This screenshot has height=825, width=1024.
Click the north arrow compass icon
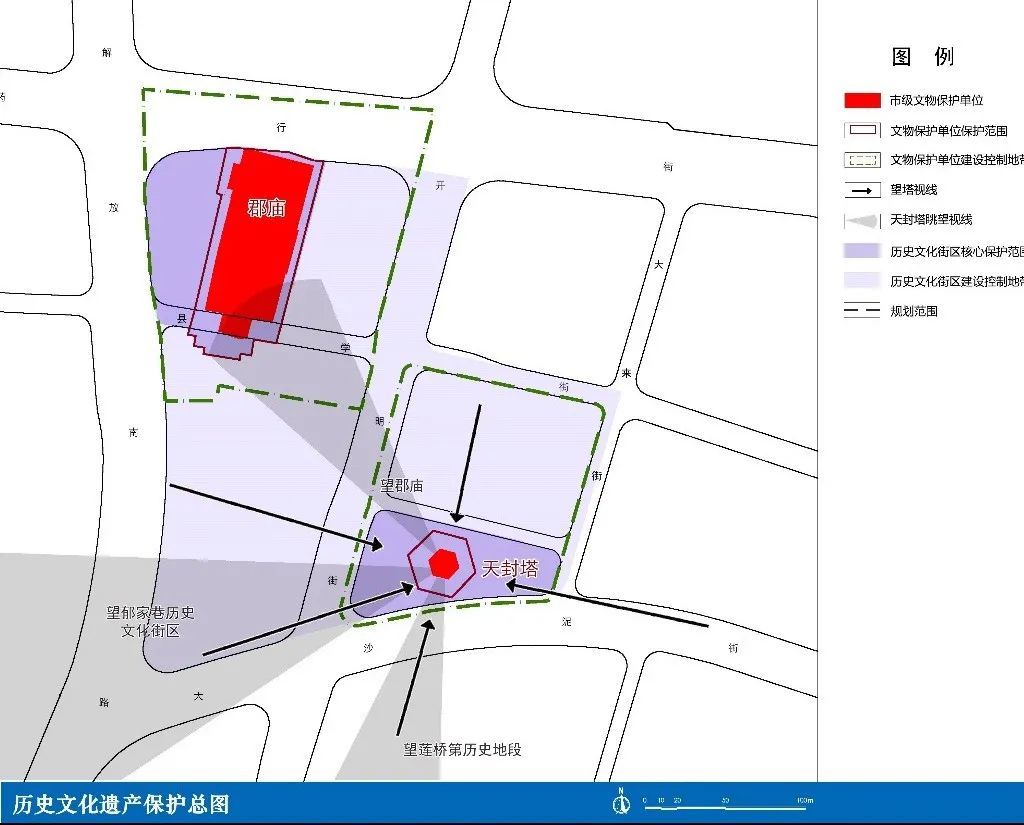621,801
